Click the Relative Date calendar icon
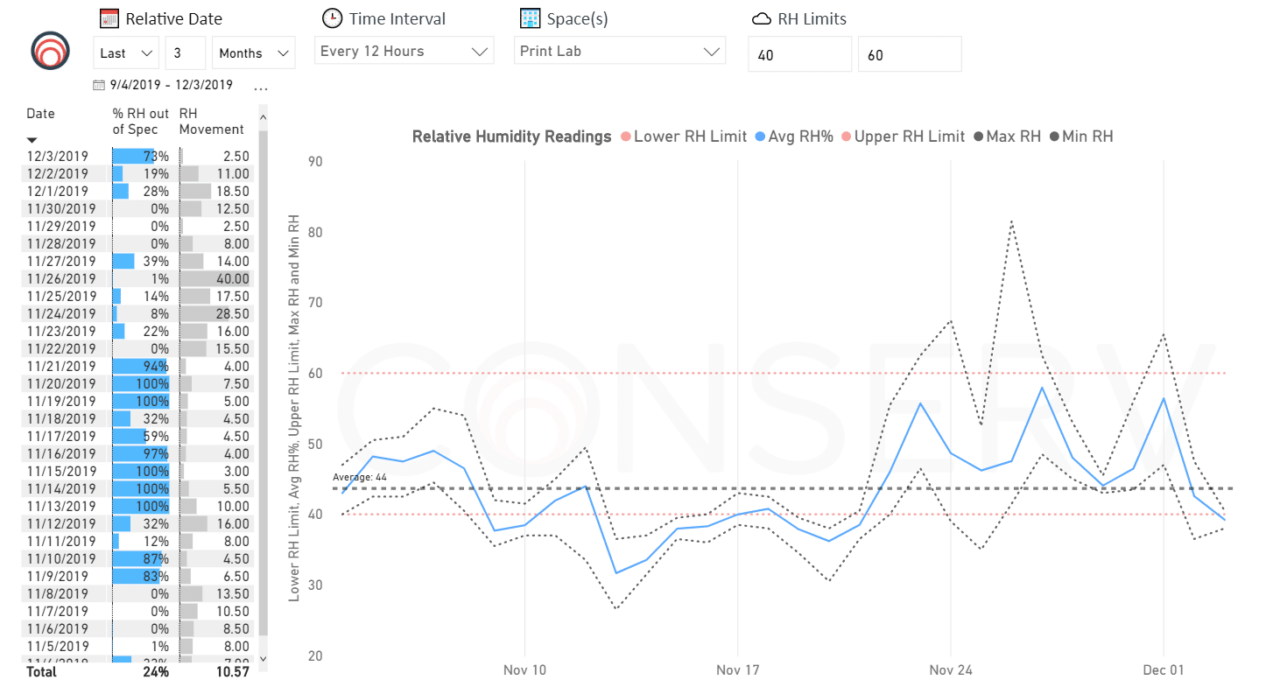 pos(108,17)
